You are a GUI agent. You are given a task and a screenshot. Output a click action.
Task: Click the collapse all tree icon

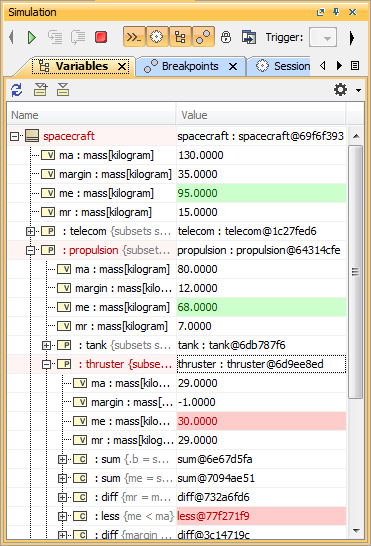[63, 89]
